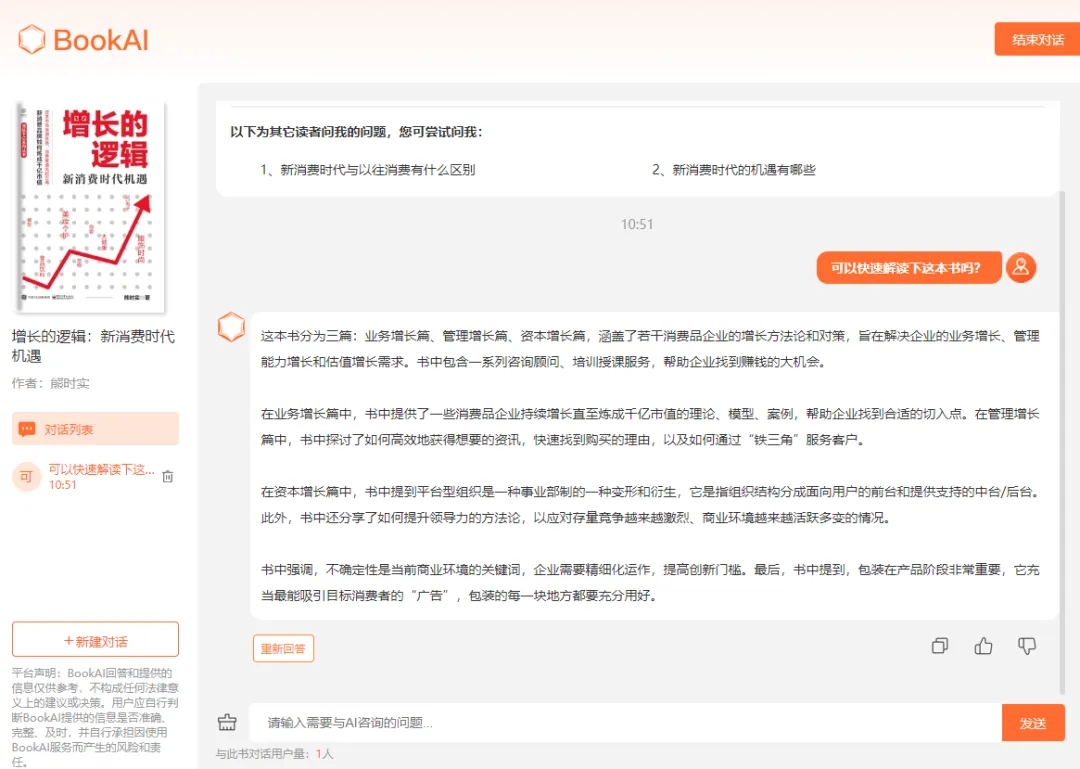Delete the conversation with trash icon
This screenshot has height=769, width=1080.
(x=168, y=477)
